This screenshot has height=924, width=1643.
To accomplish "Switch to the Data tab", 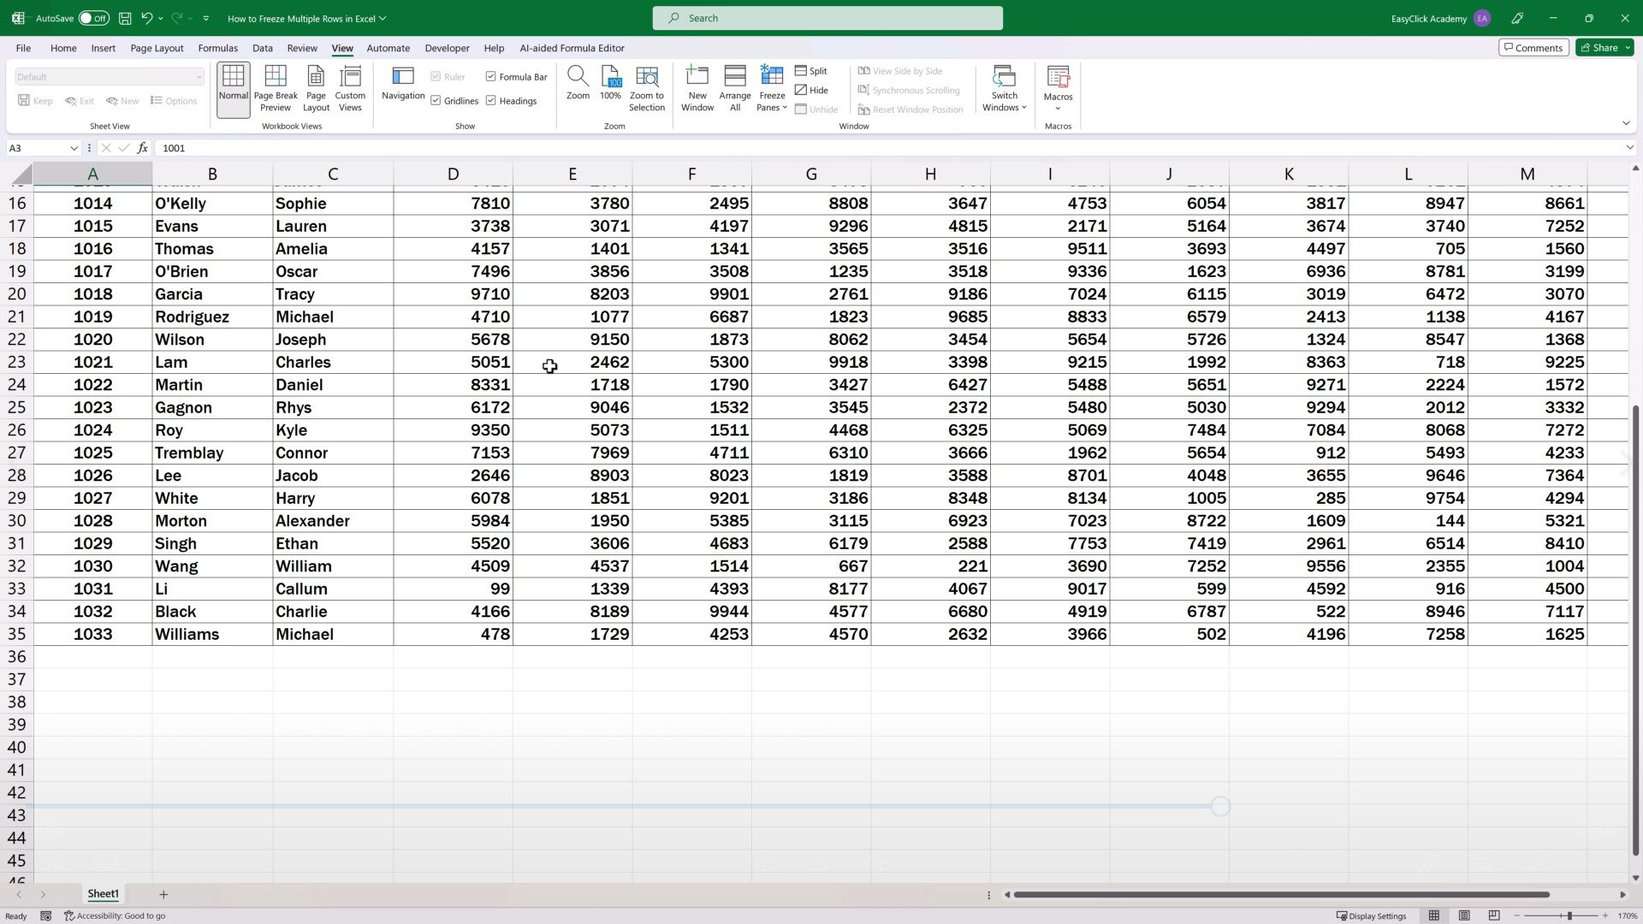I will (x=262, y=48).
